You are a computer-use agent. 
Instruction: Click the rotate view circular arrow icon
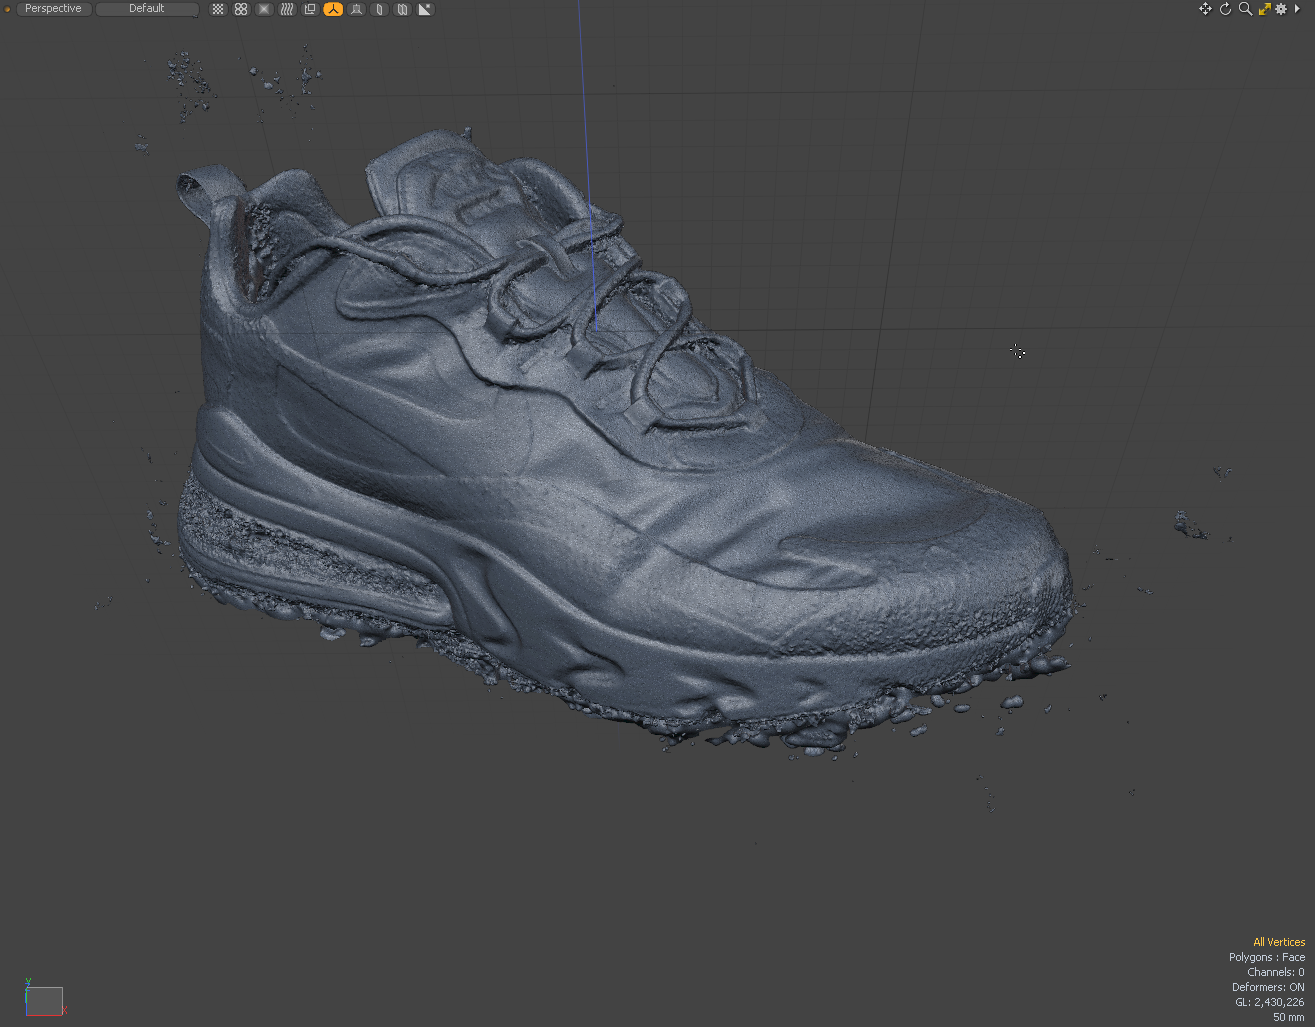click(1225, 9)
